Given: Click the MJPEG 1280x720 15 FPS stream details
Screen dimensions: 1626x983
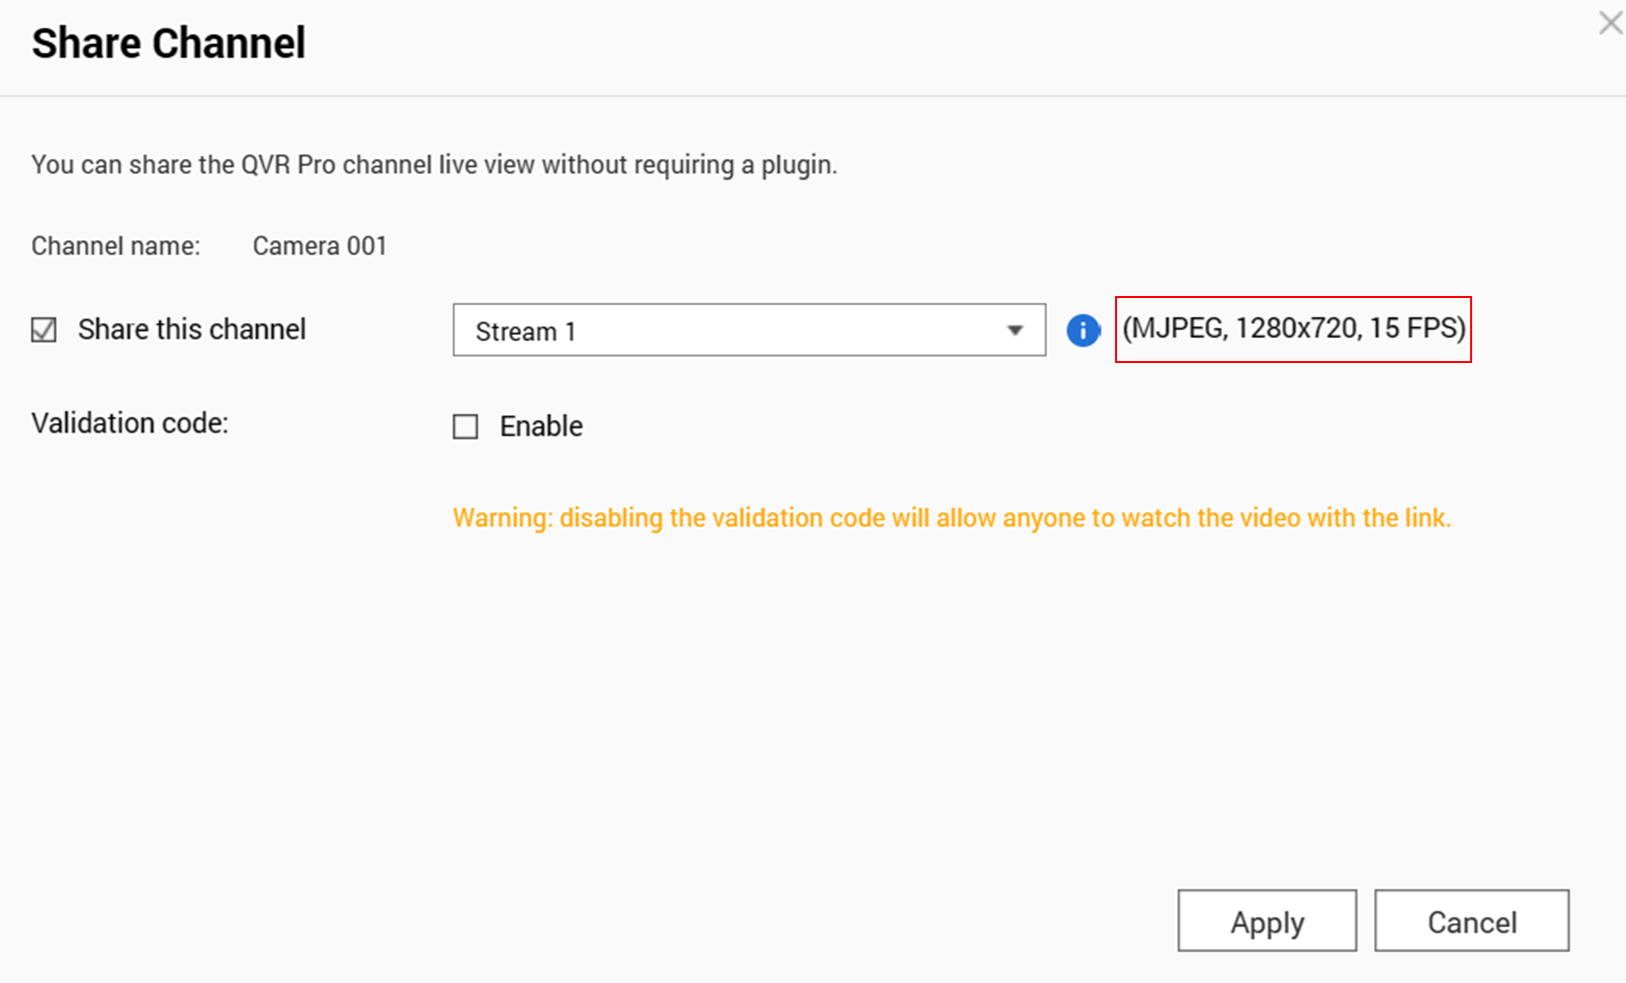Looking at the screenshot, I should pos(1293,329).
